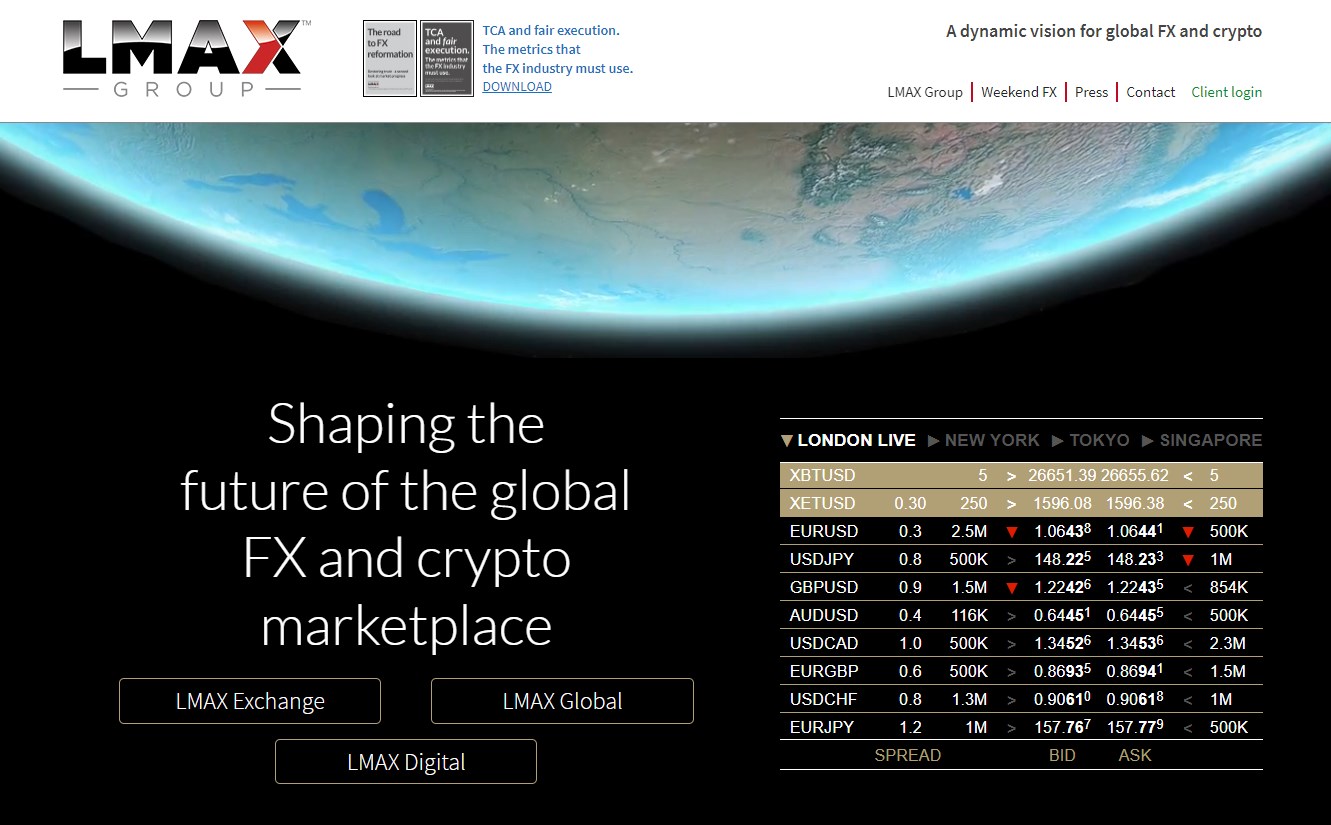
Task: Switch to SINGAPORE price feed
Action: pyautogui.click(x=1211, y=440)
